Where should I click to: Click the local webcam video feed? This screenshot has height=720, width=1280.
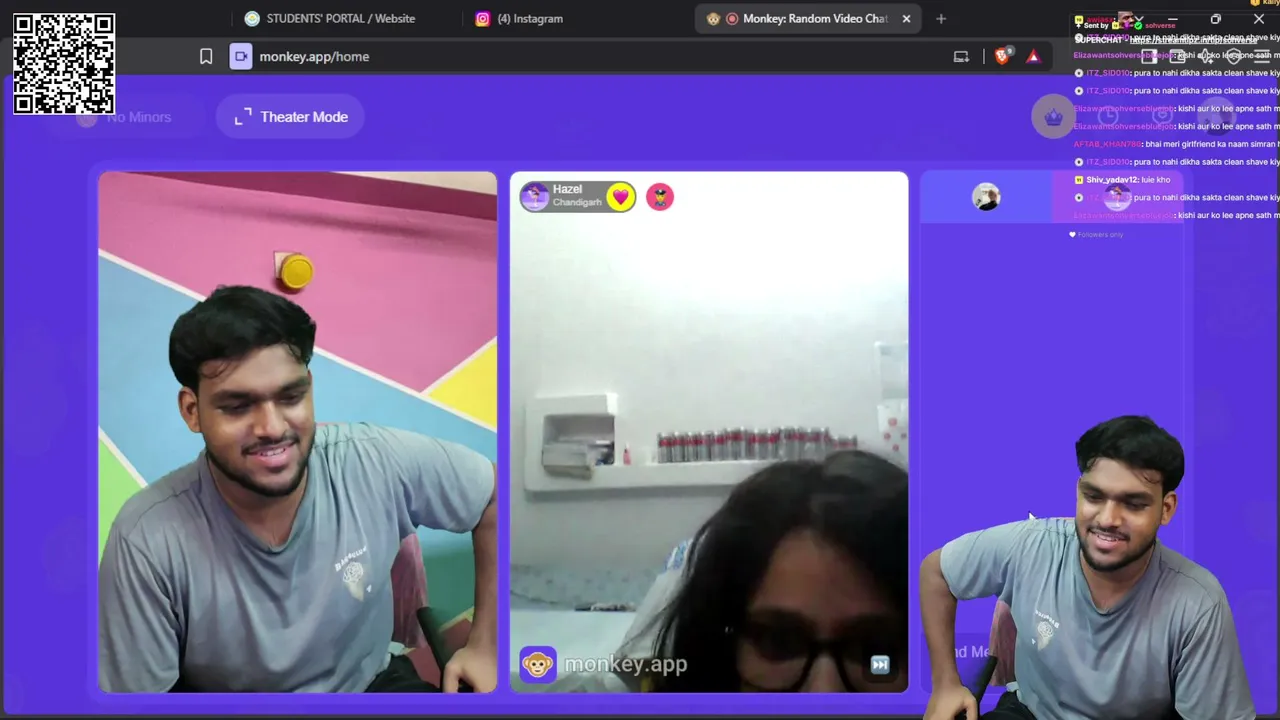coord(297,432)
